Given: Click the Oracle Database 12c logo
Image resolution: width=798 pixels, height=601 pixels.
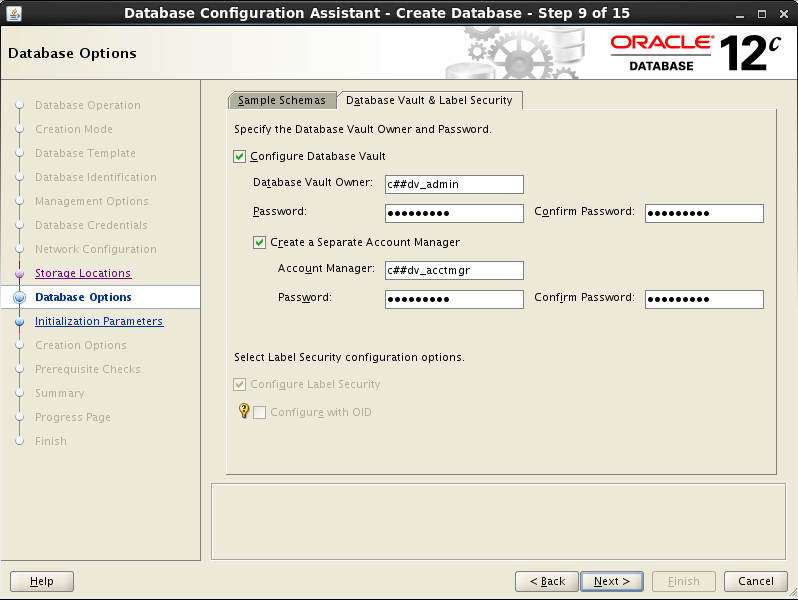Looking at the screenshot, I should point(695,53).
